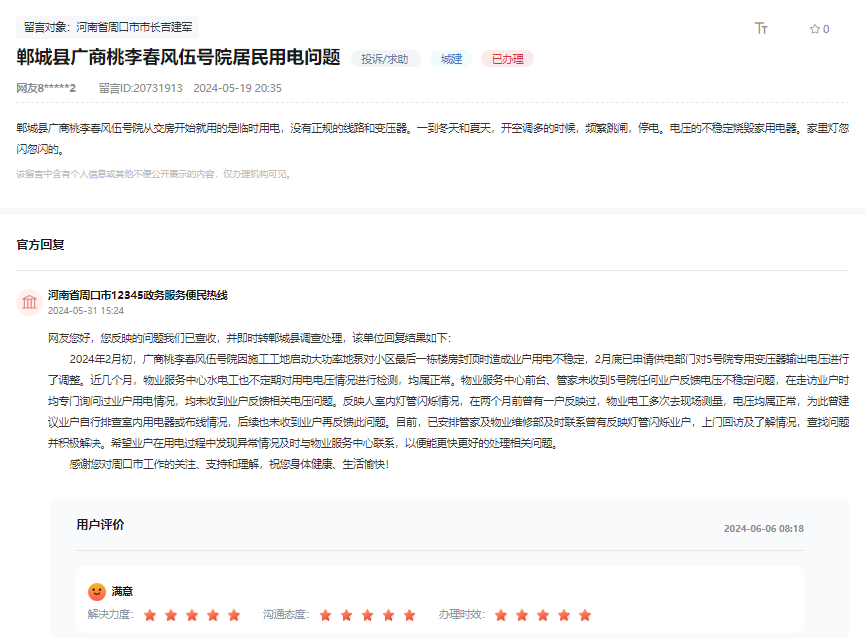Image resolution: width=866 pixels, height=638 pixels.
Task: Click the smiling satisfied face emoji
Action: click(97, 592)
